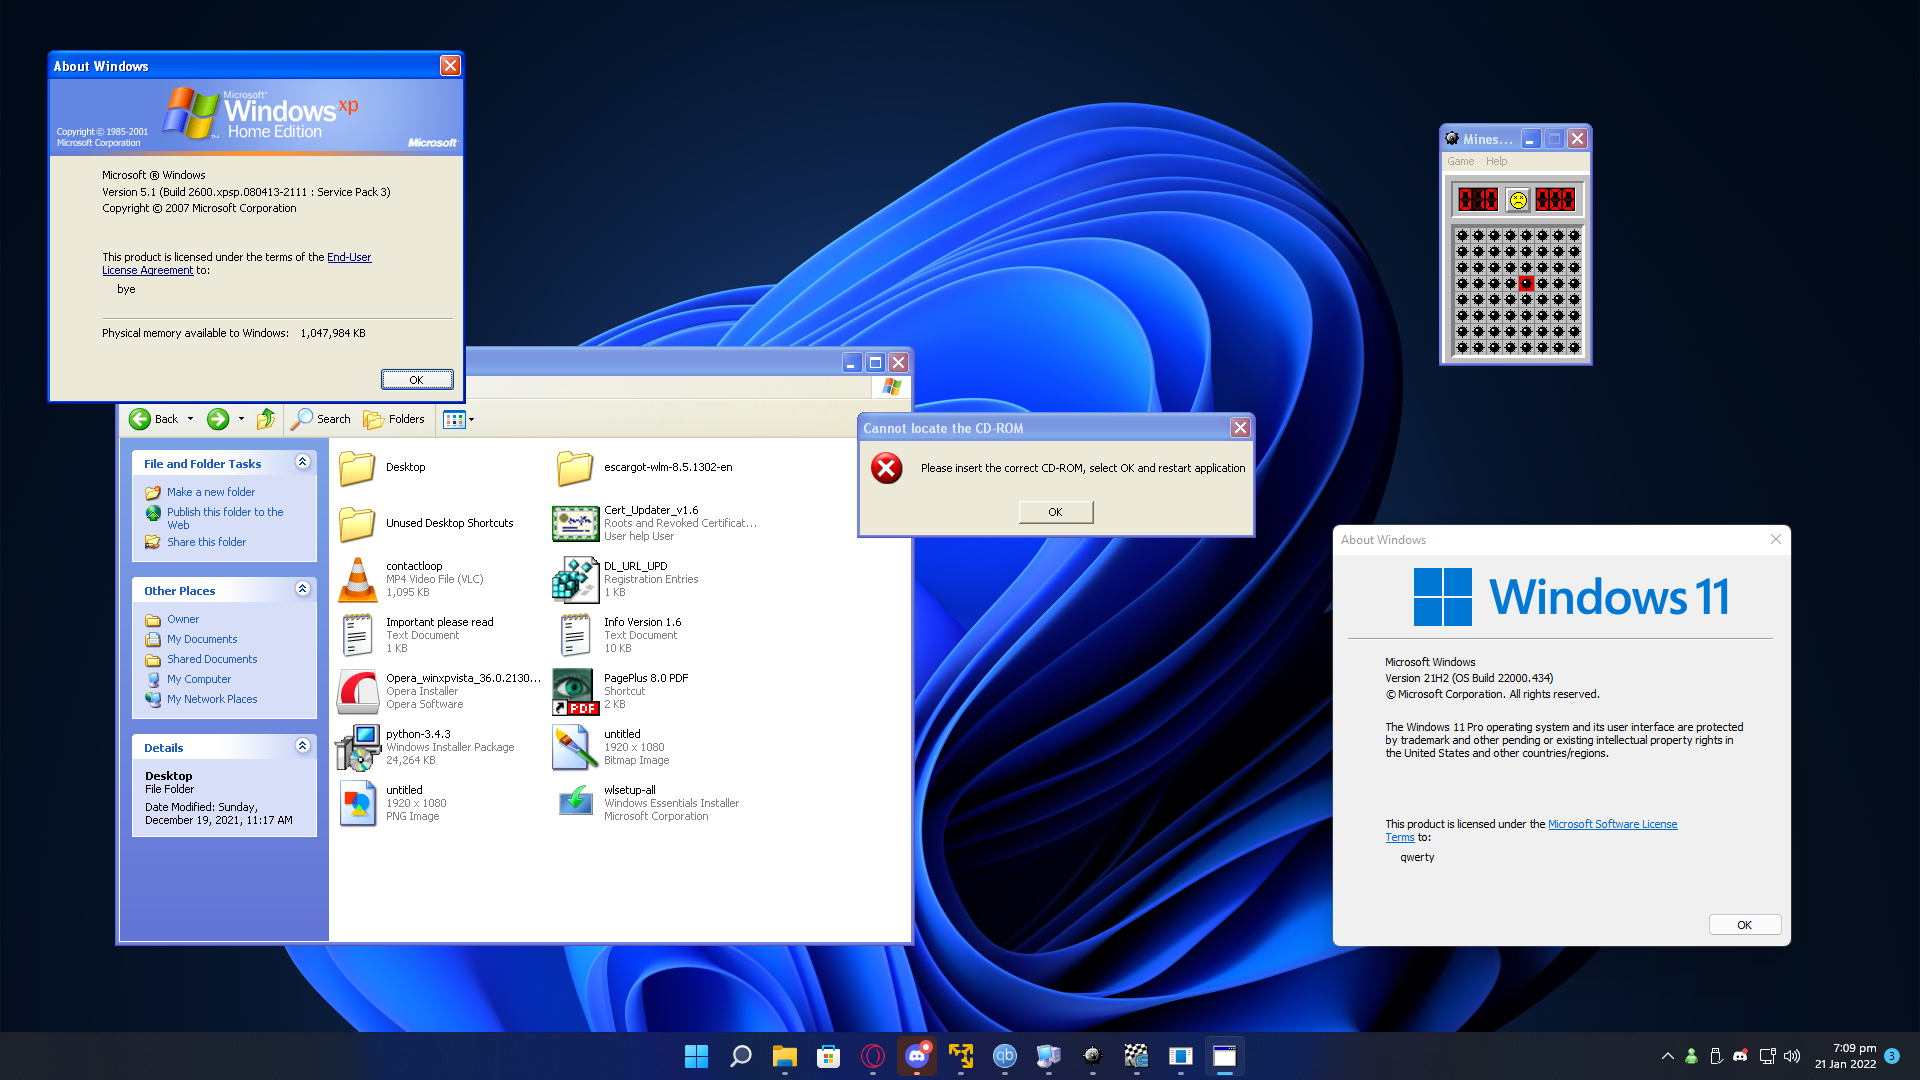
Task: Open taskbar Search icon
Action: [x=741, y=1056]
